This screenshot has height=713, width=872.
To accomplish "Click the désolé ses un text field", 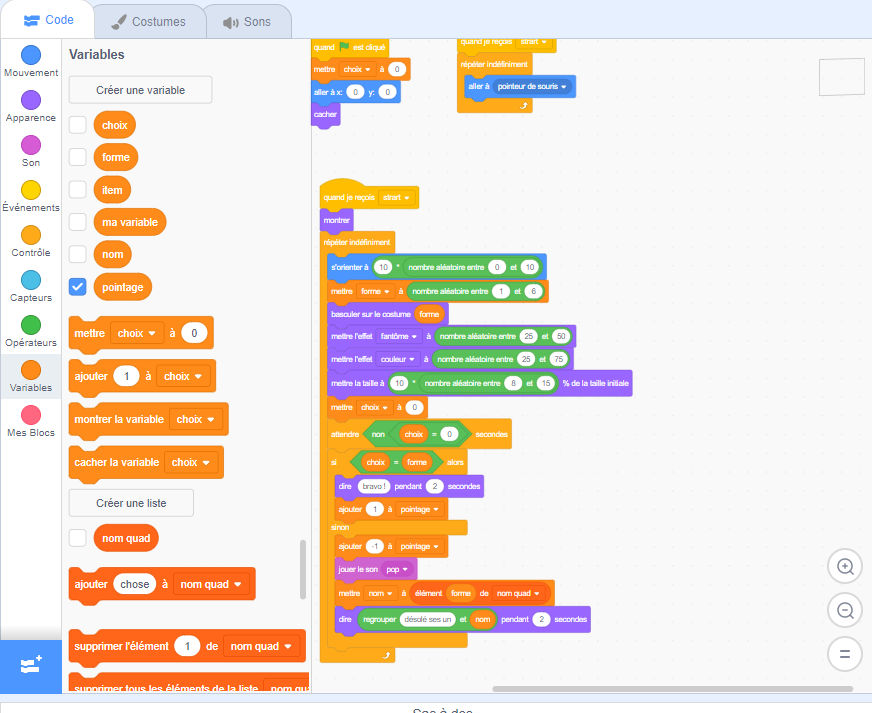I will [427, 619].
